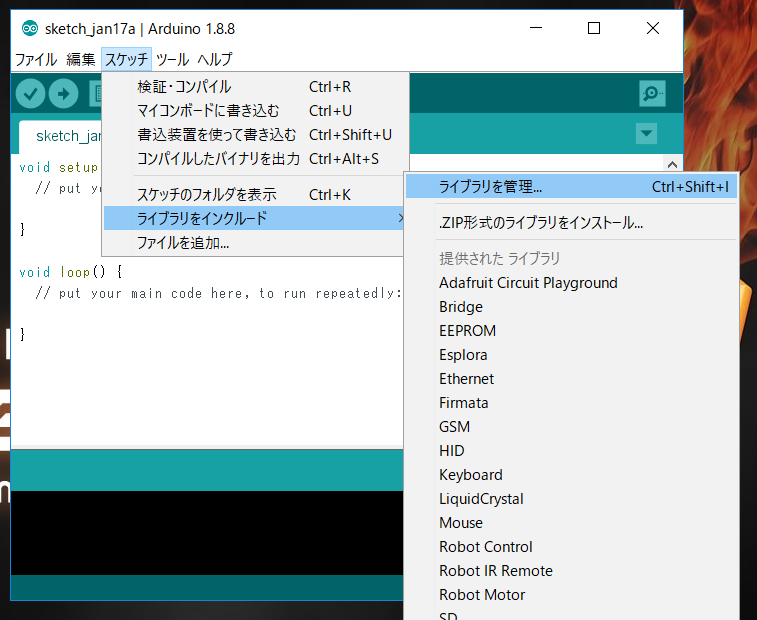This screenshot has height=620, width=757.
Task: Include the Bridge library
Action: click(x=571, y=307)
